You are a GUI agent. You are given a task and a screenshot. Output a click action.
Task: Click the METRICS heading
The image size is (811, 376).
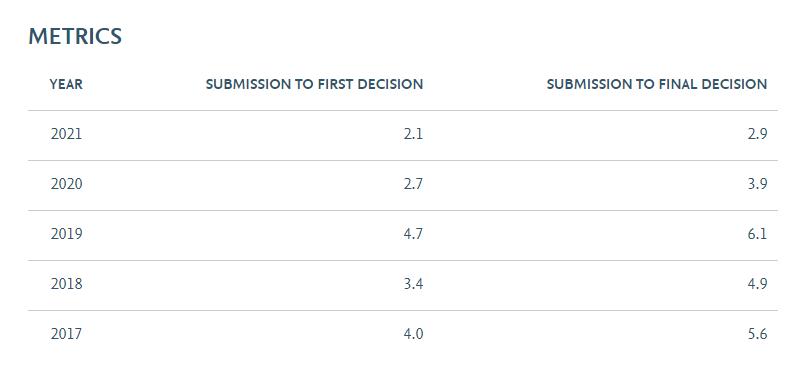coord(75,37)
